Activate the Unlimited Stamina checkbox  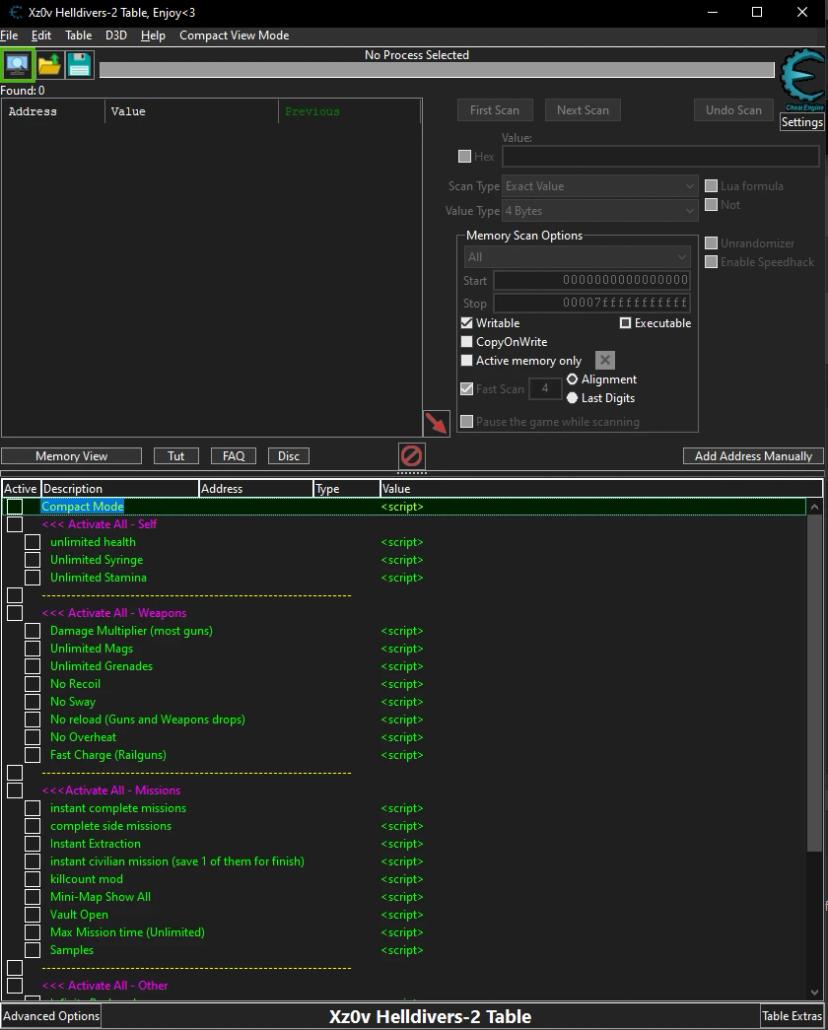point(32,577)
